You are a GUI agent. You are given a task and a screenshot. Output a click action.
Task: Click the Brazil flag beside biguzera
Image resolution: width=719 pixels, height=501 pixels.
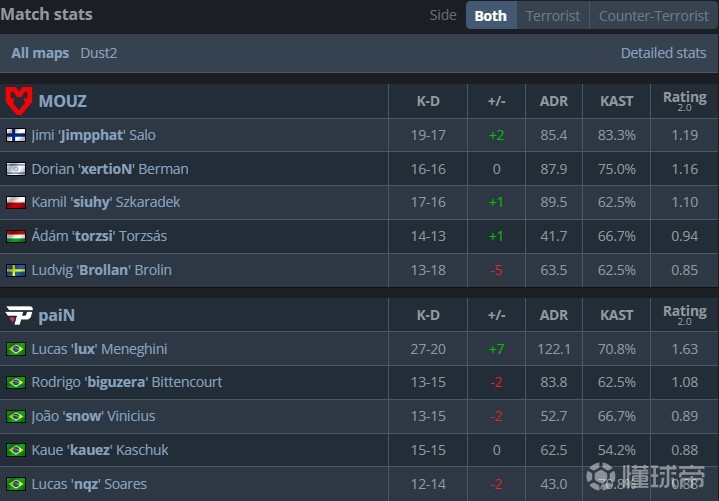tap(16, 382)
